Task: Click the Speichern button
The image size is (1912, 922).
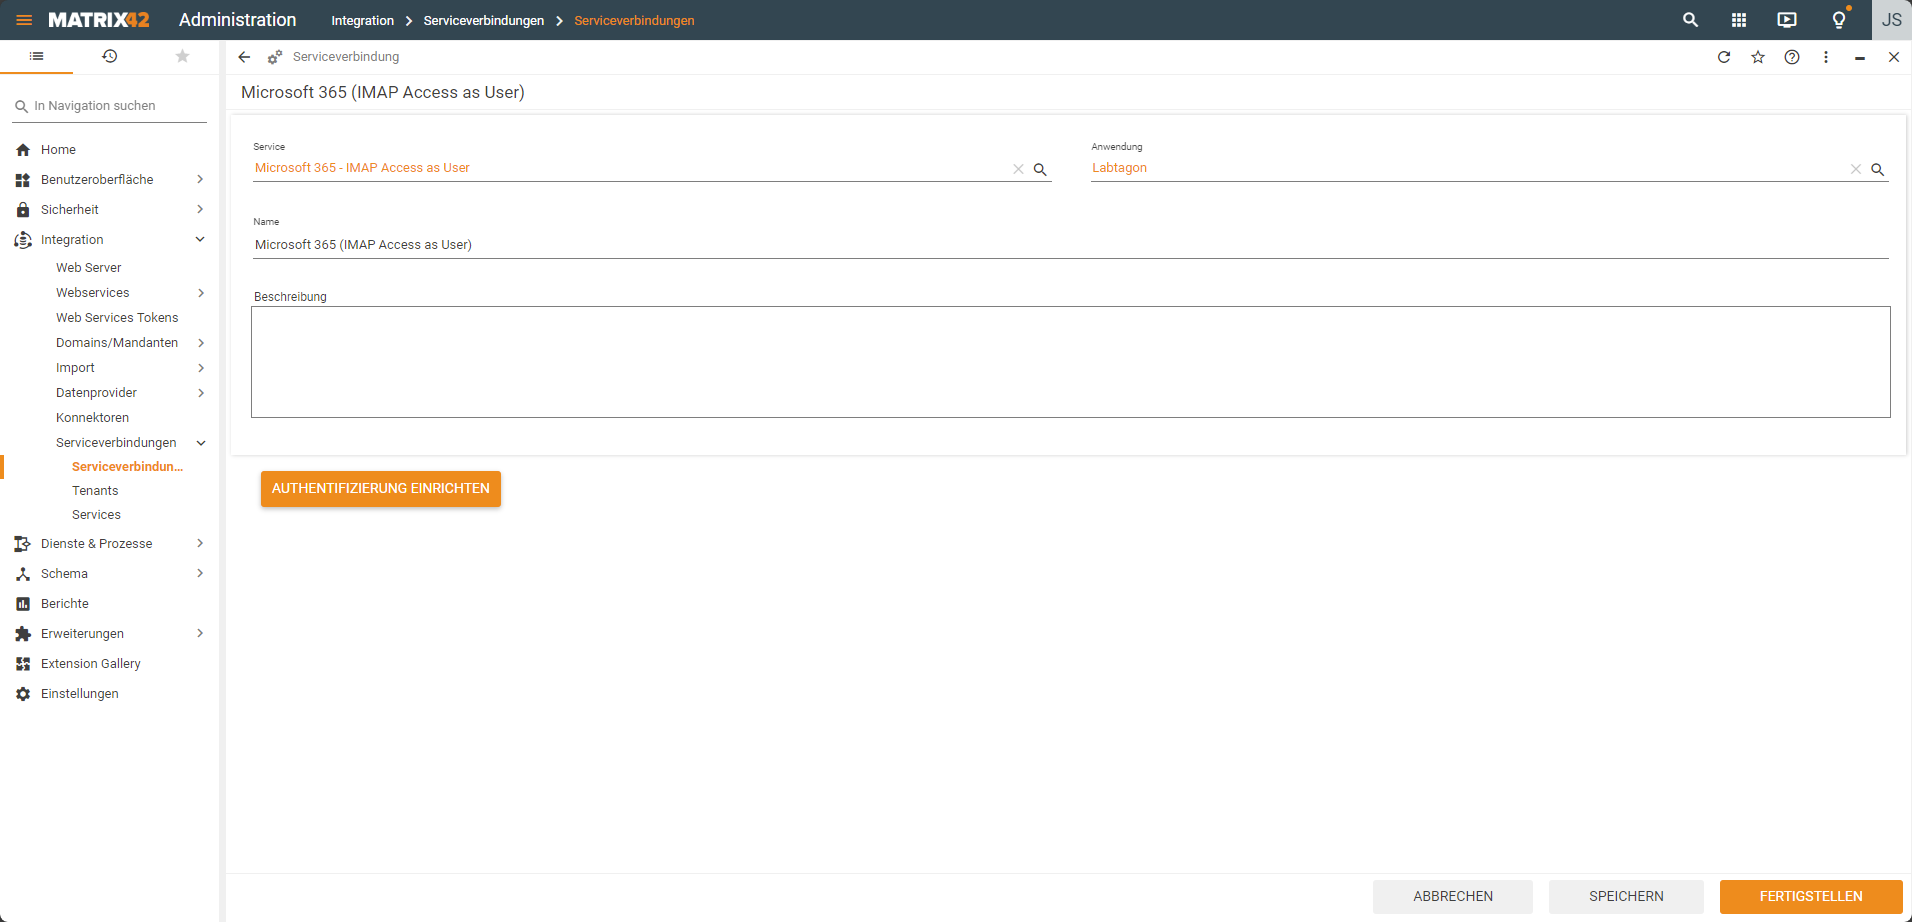Action: [1626, 897]
